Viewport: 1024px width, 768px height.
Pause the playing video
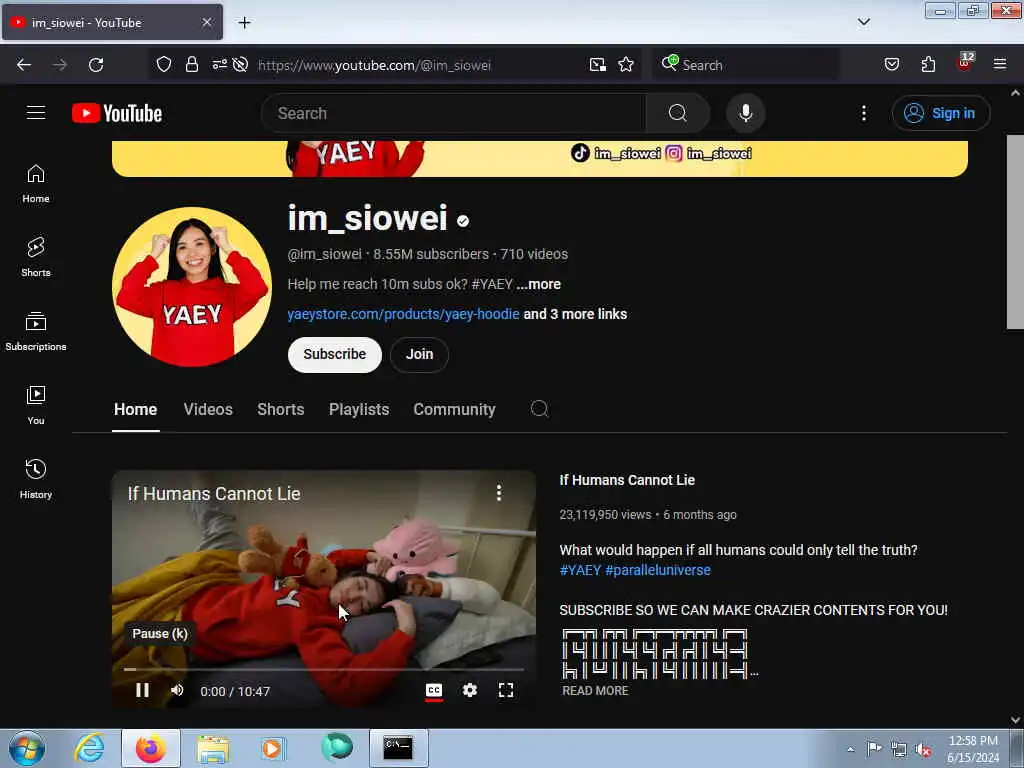[x=142, y=690]
